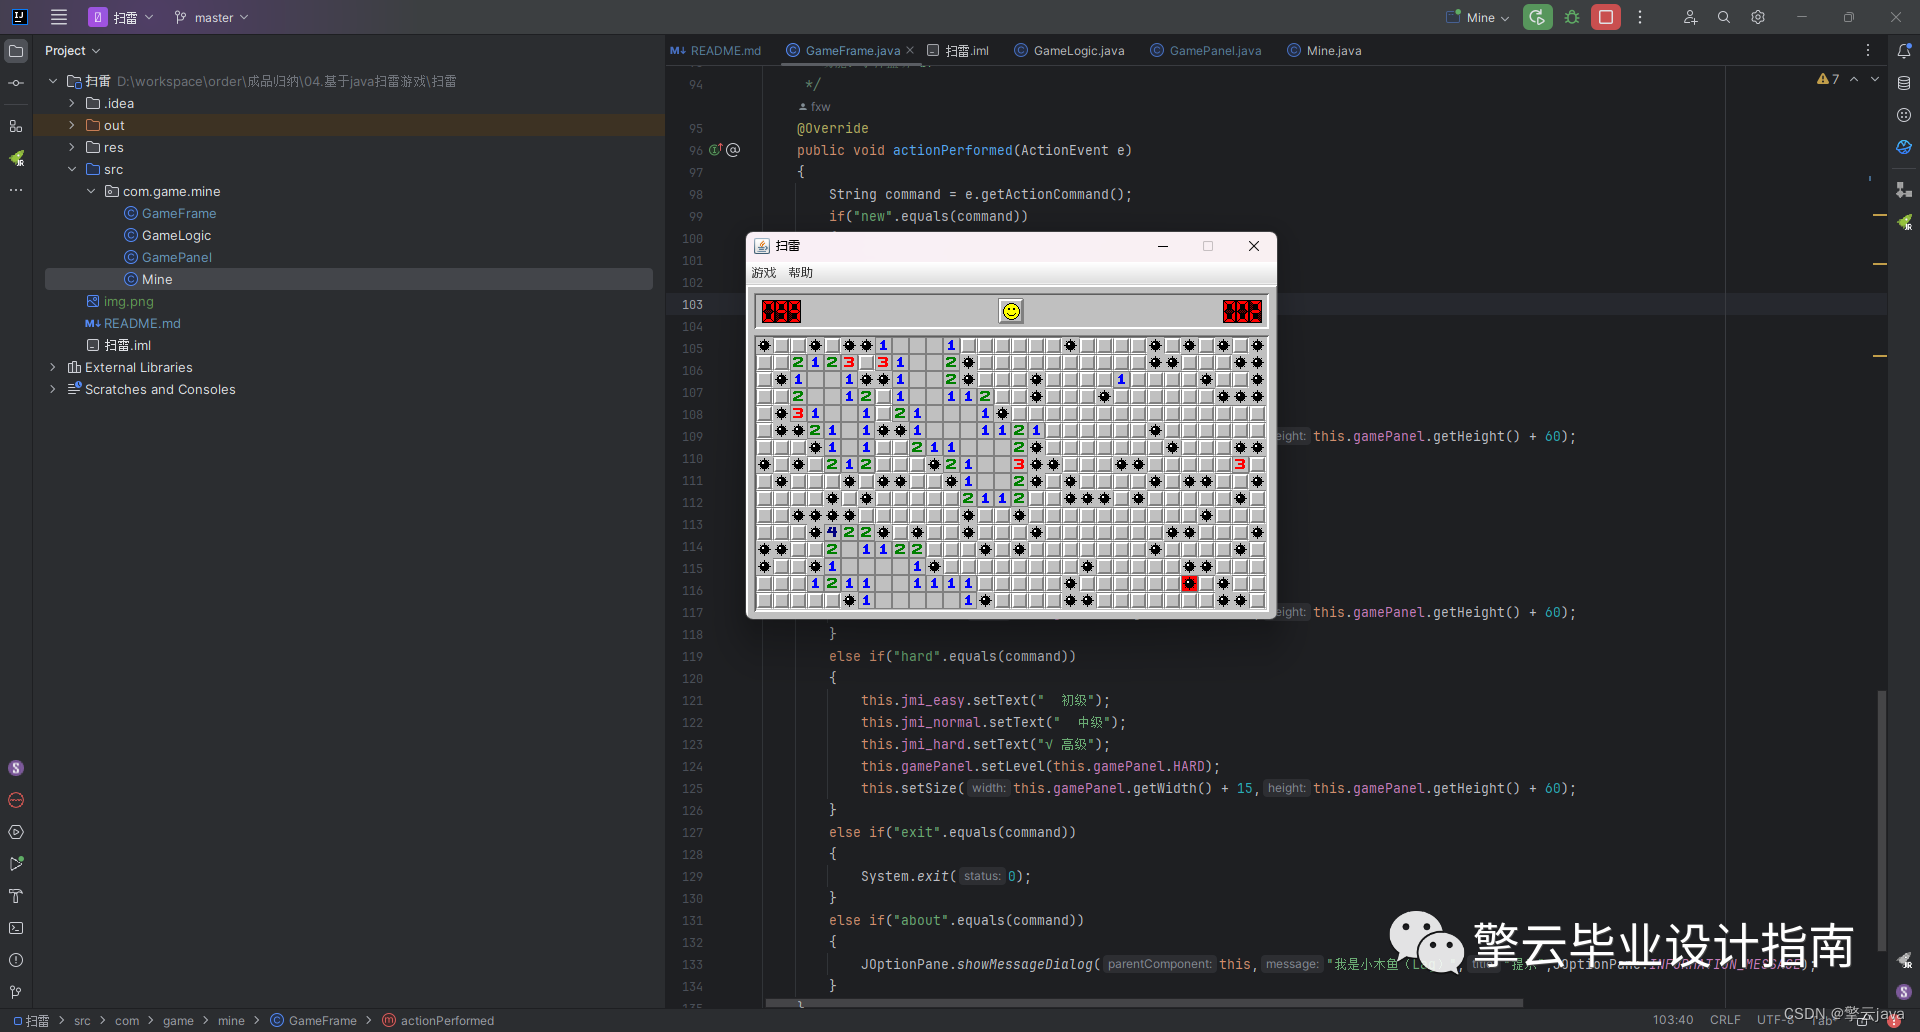Click the exploded red mine cell
The height and width of the screenshot is (1032, 1920).
coord(1189,583)
